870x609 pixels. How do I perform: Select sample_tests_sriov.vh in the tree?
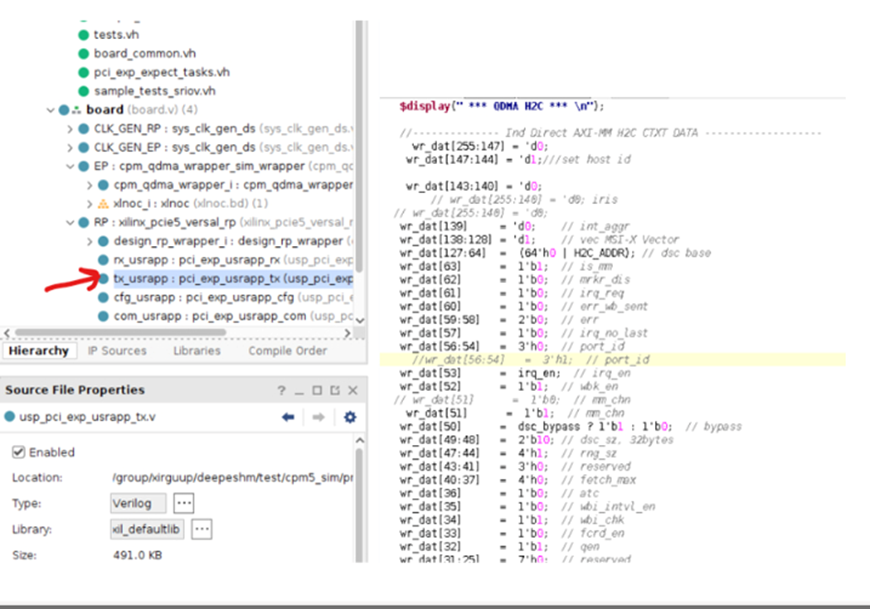pos(154,91)
